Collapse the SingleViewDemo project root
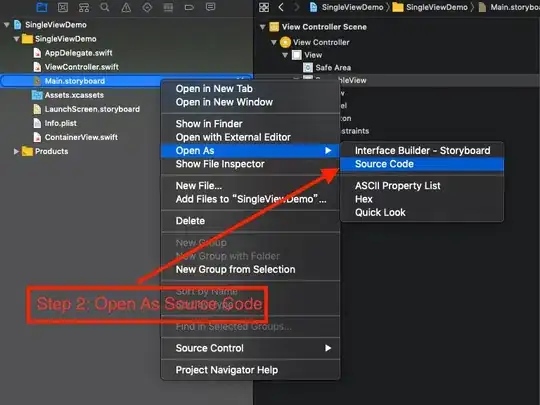This screenshot has height=405, width=540. 7,25
